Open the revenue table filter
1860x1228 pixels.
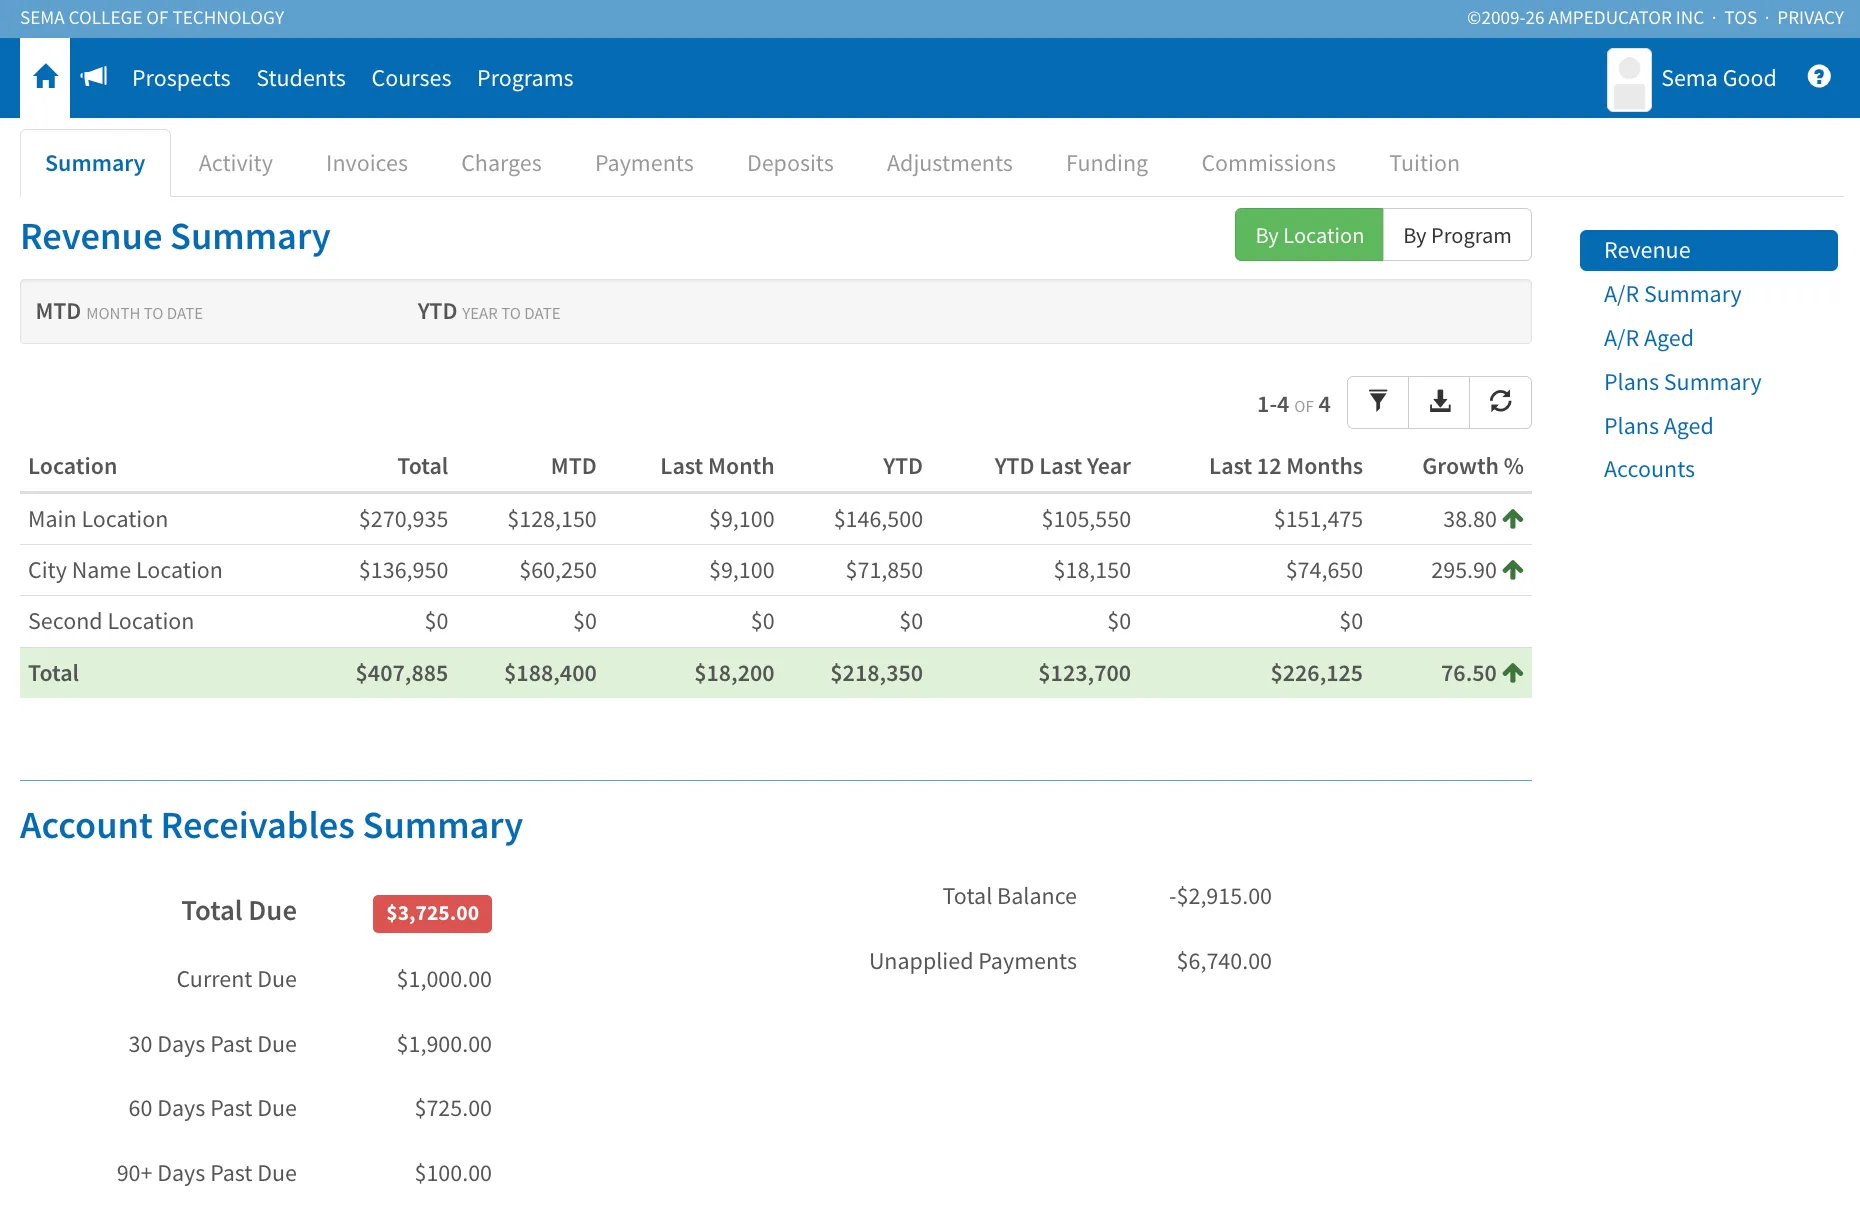pyautogui.click(x=1378, y=402)
